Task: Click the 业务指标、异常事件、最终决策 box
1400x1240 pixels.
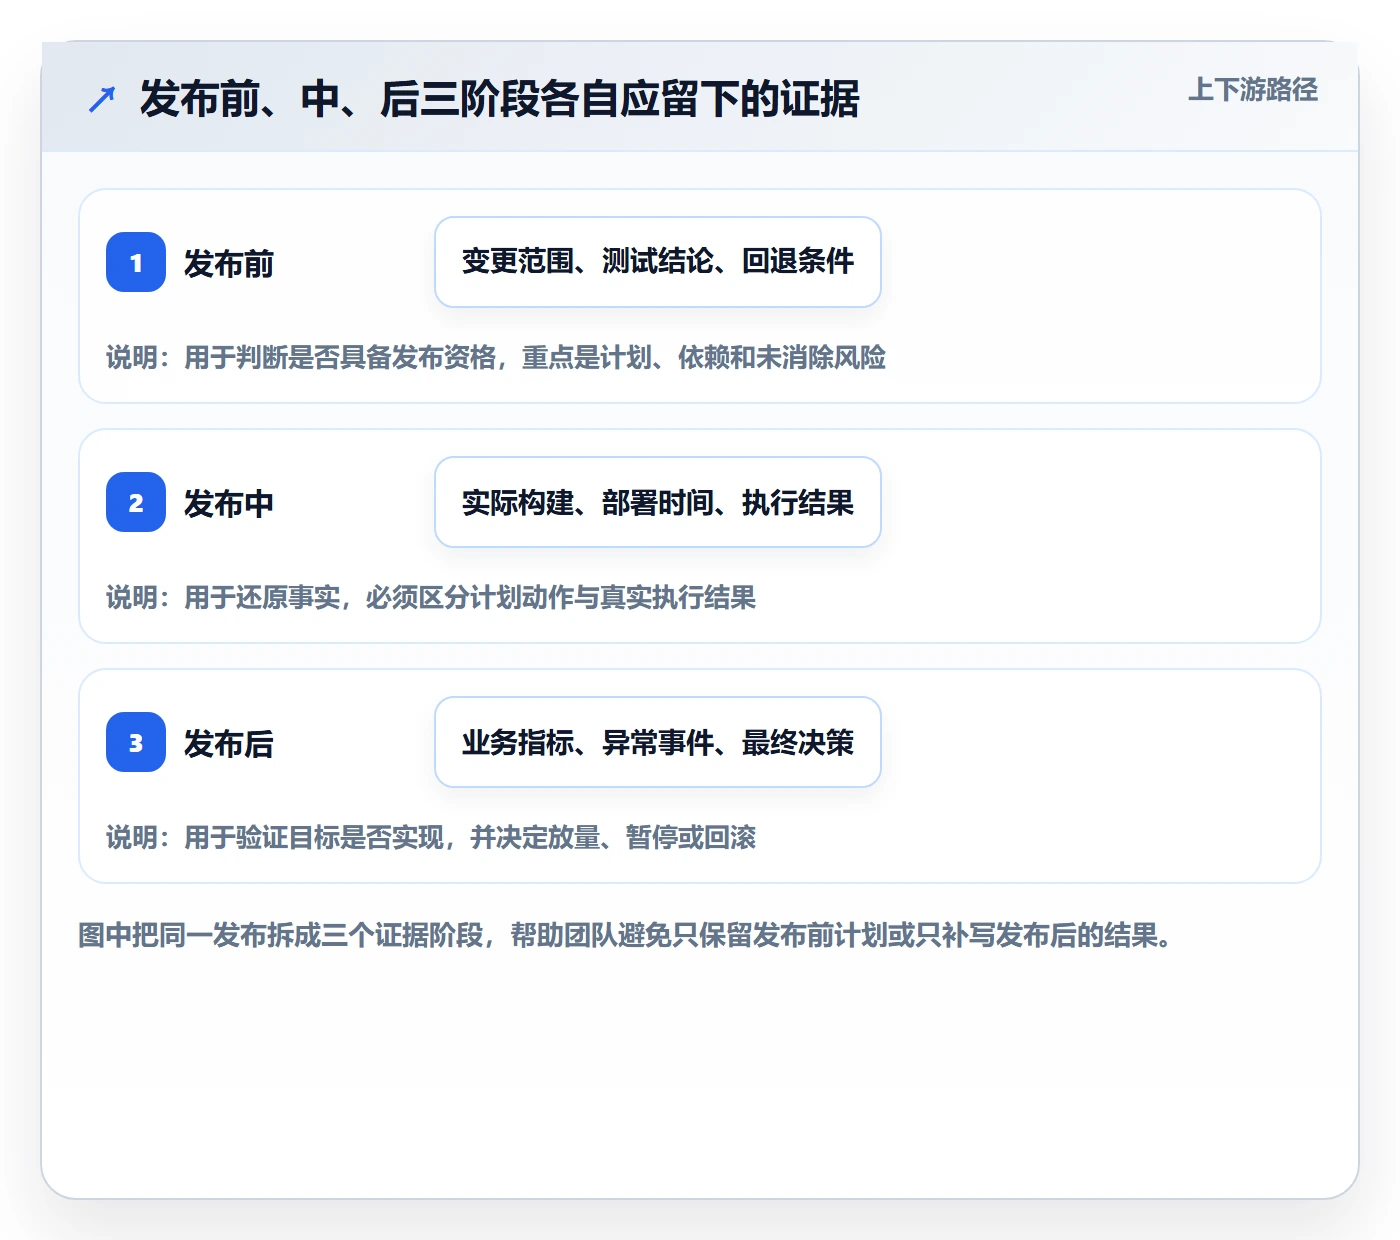Action: tap(658, 742)
